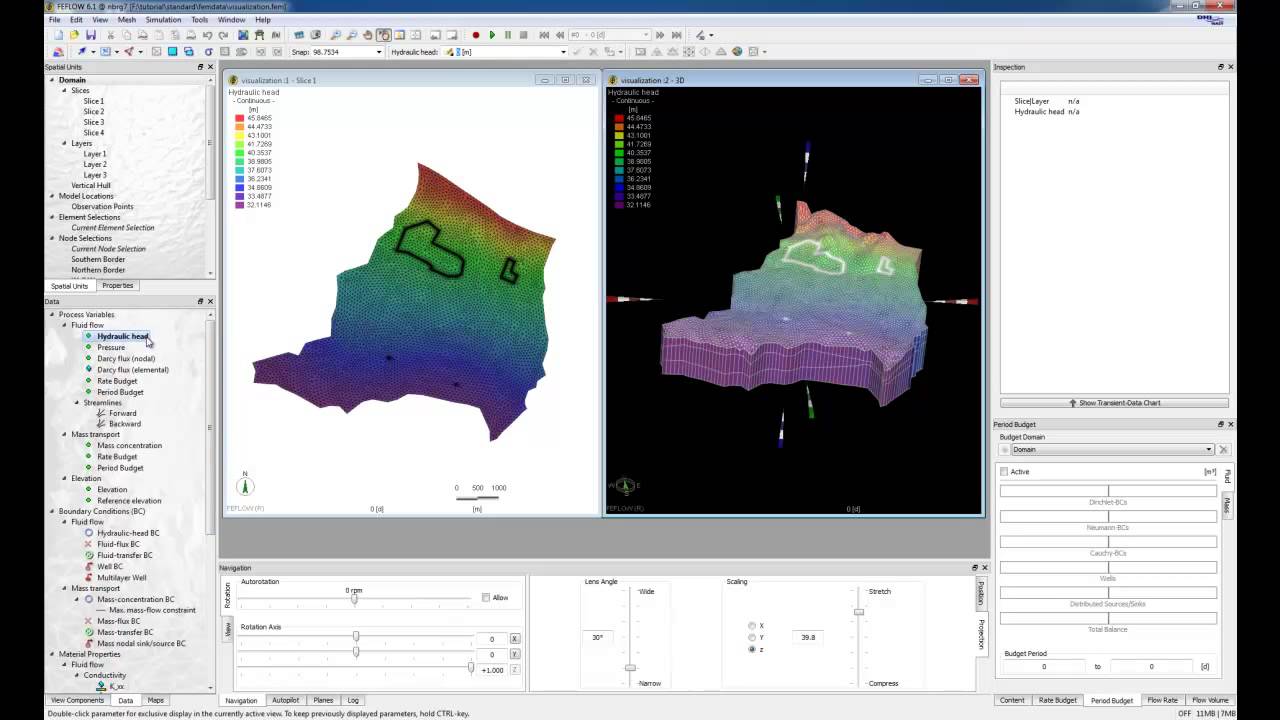
Task: Open the Mesh menu
Action: (x=127, y=20)
